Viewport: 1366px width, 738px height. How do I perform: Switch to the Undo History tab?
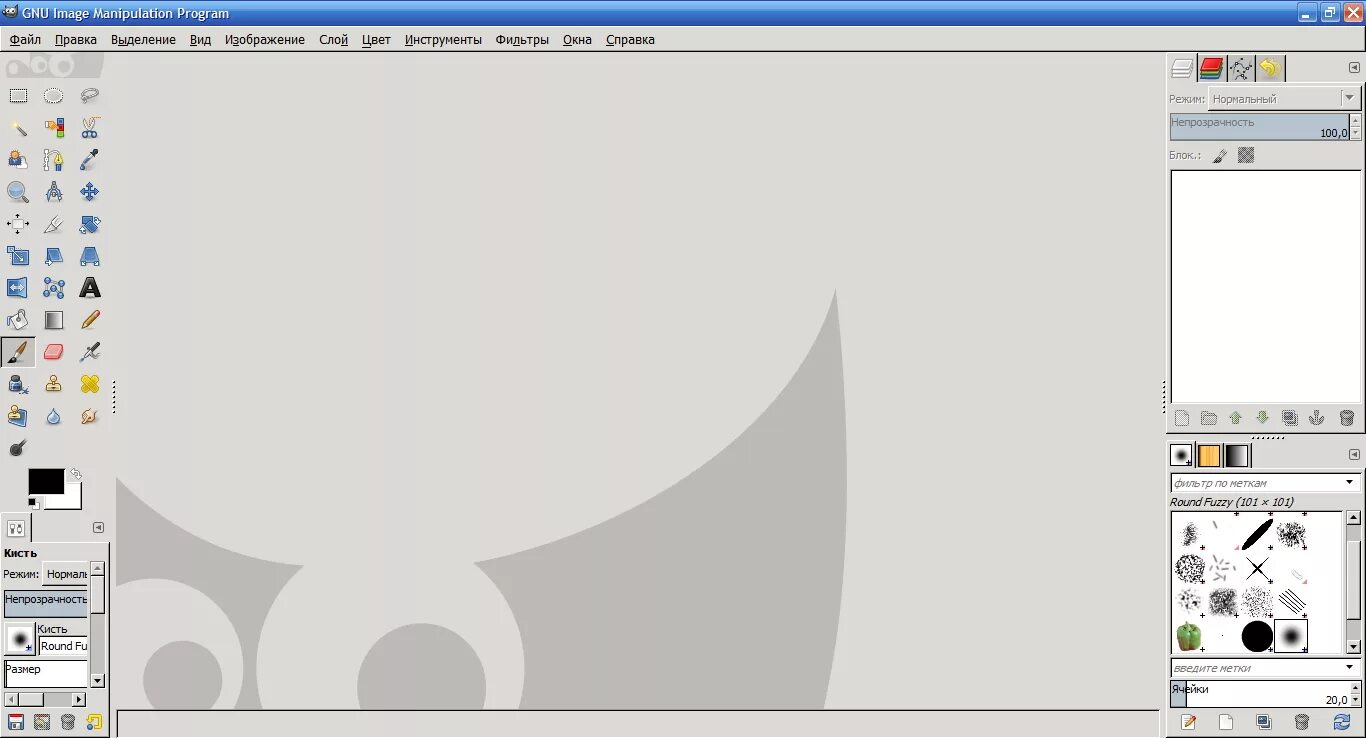tap(1270, 68)
